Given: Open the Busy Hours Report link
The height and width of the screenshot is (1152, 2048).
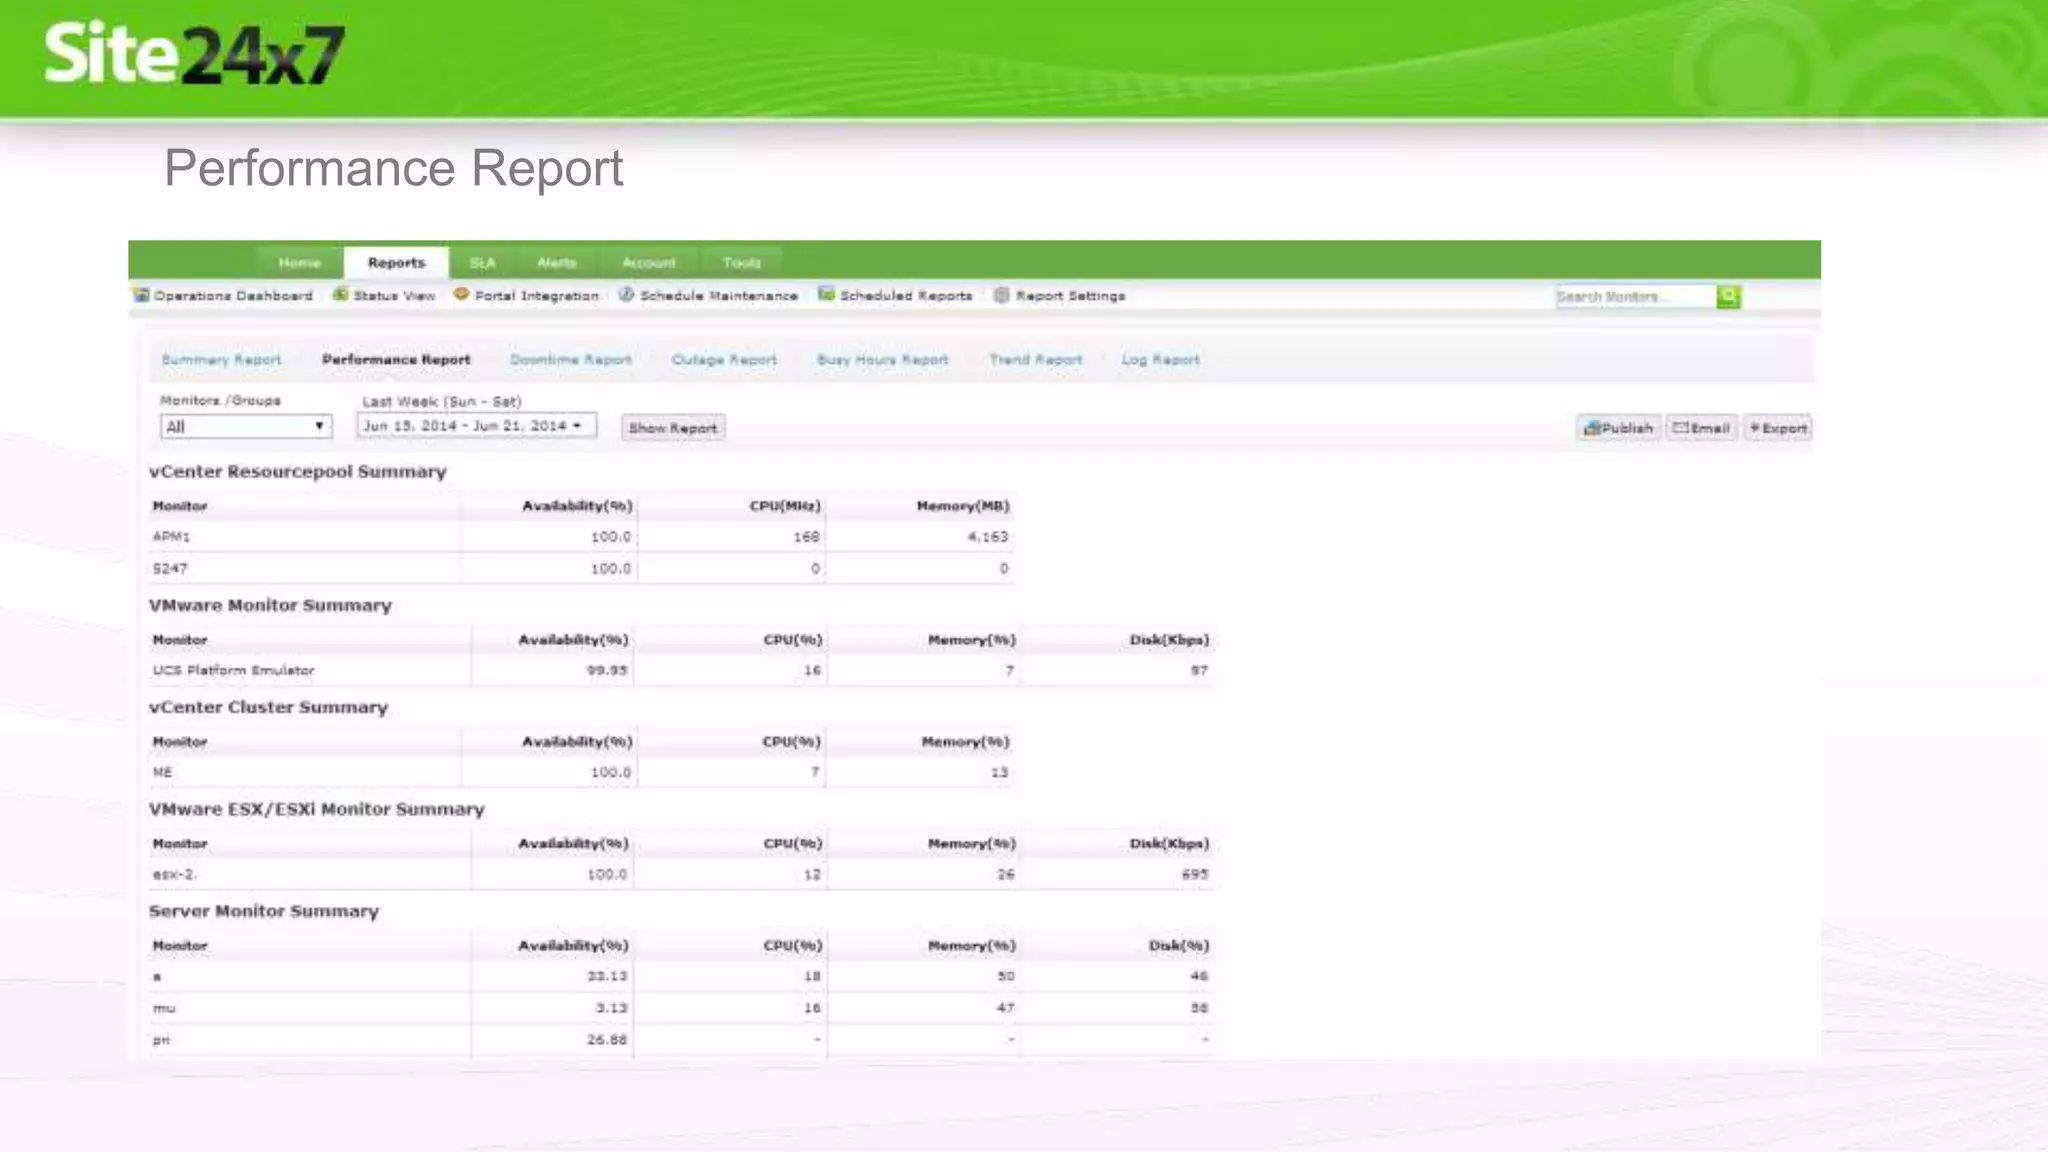Looking at the screenshot, I should (883, 360).
